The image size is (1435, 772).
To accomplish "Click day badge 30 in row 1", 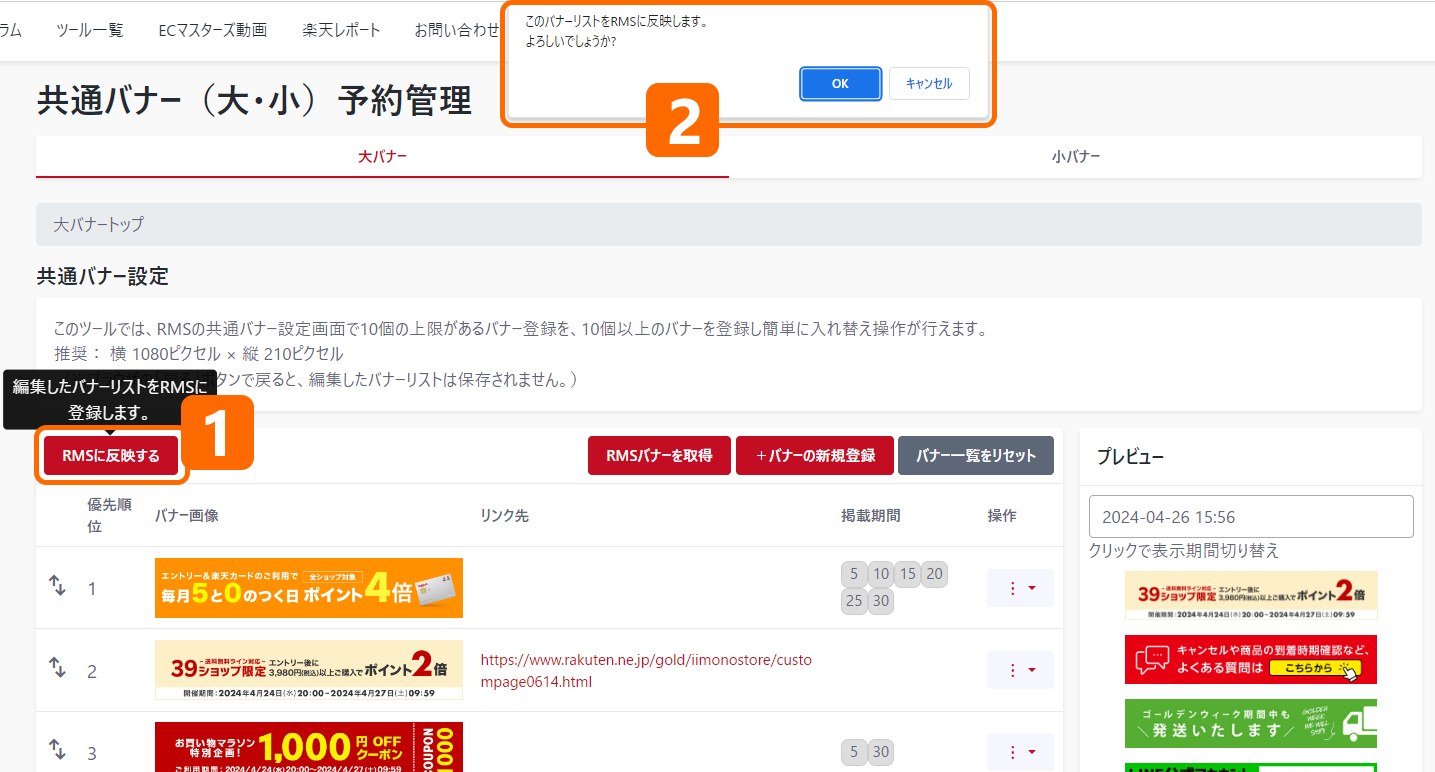I will click(880, 602).
